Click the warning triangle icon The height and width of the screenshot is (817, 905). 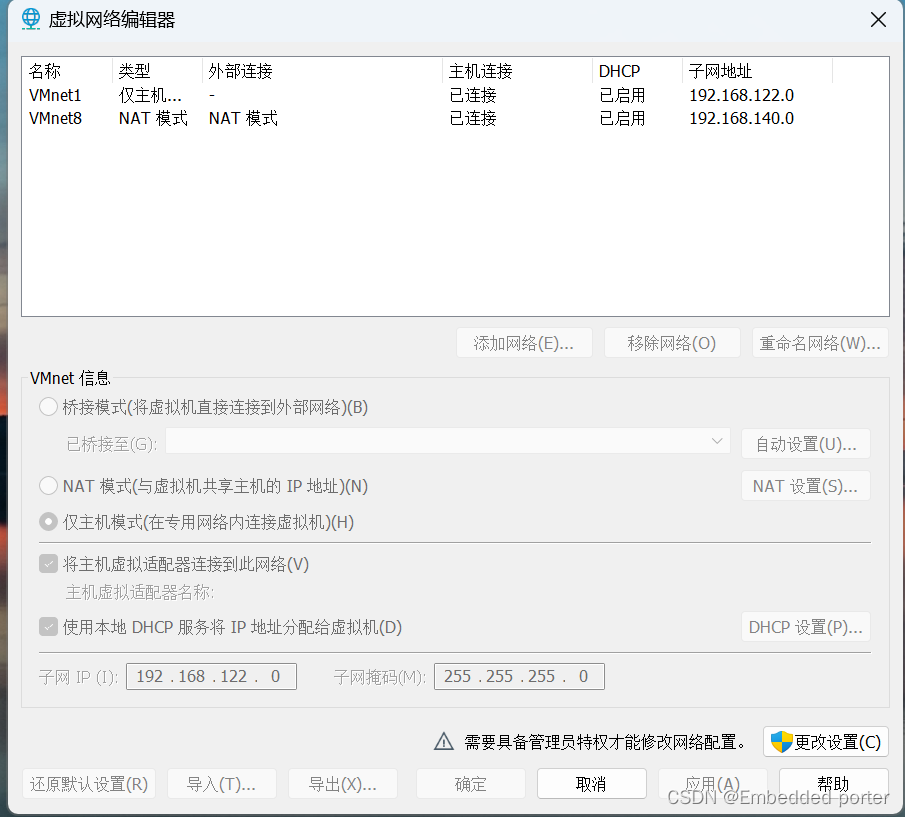point(443,741)
